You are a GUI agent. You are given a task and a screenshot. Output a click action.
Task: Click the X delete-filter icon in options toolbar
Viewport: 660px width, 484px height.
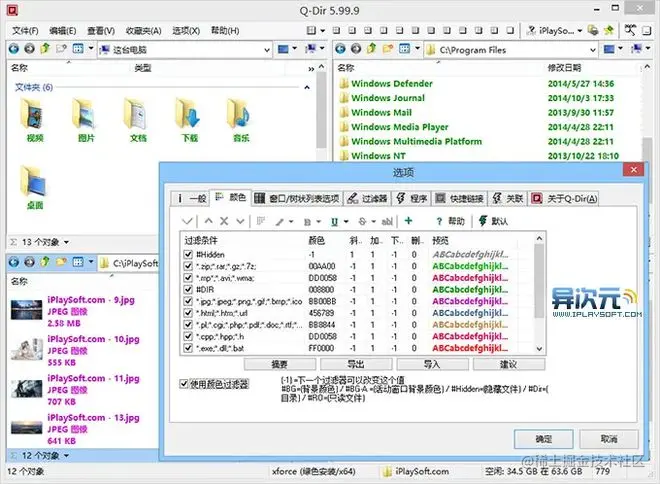click(x=224, y=221)
